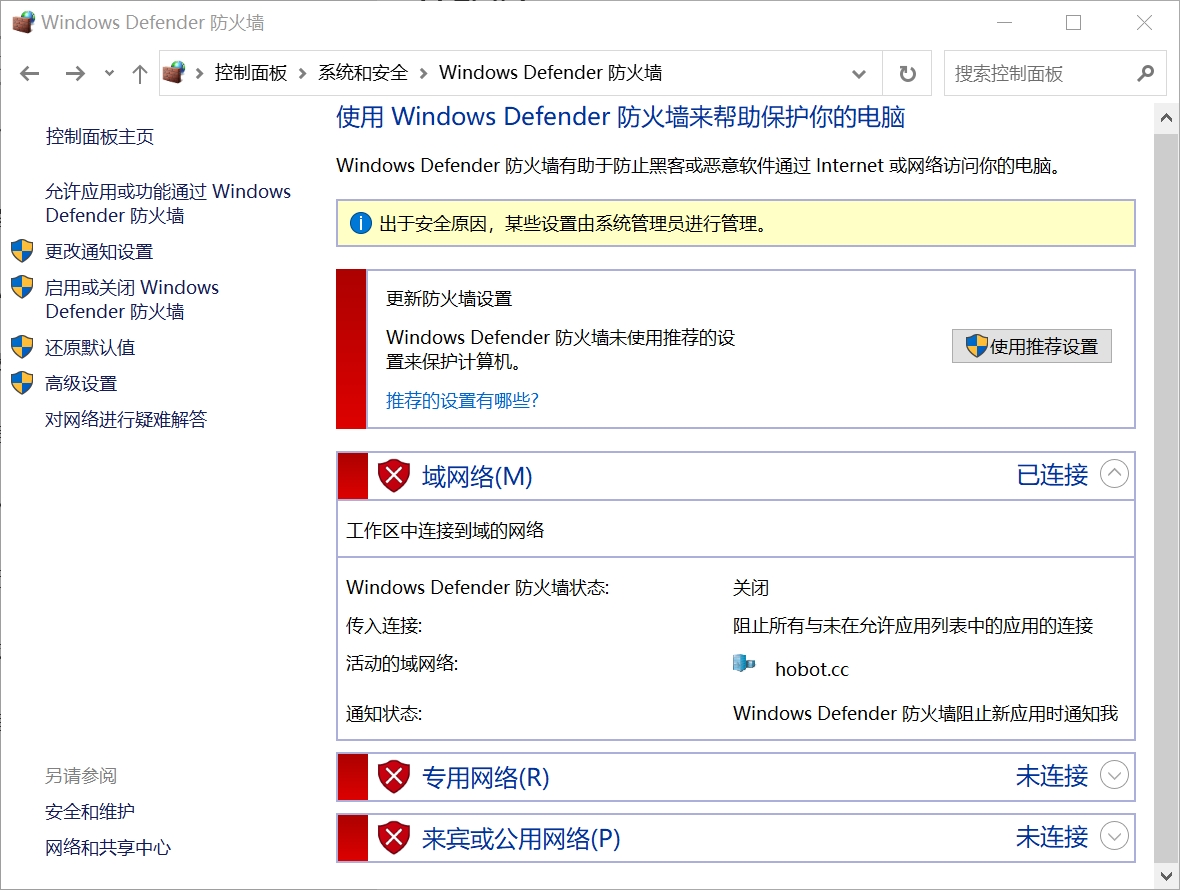
Task: Click the vertical scrollbar down arrow
Action: (1166, 875)
